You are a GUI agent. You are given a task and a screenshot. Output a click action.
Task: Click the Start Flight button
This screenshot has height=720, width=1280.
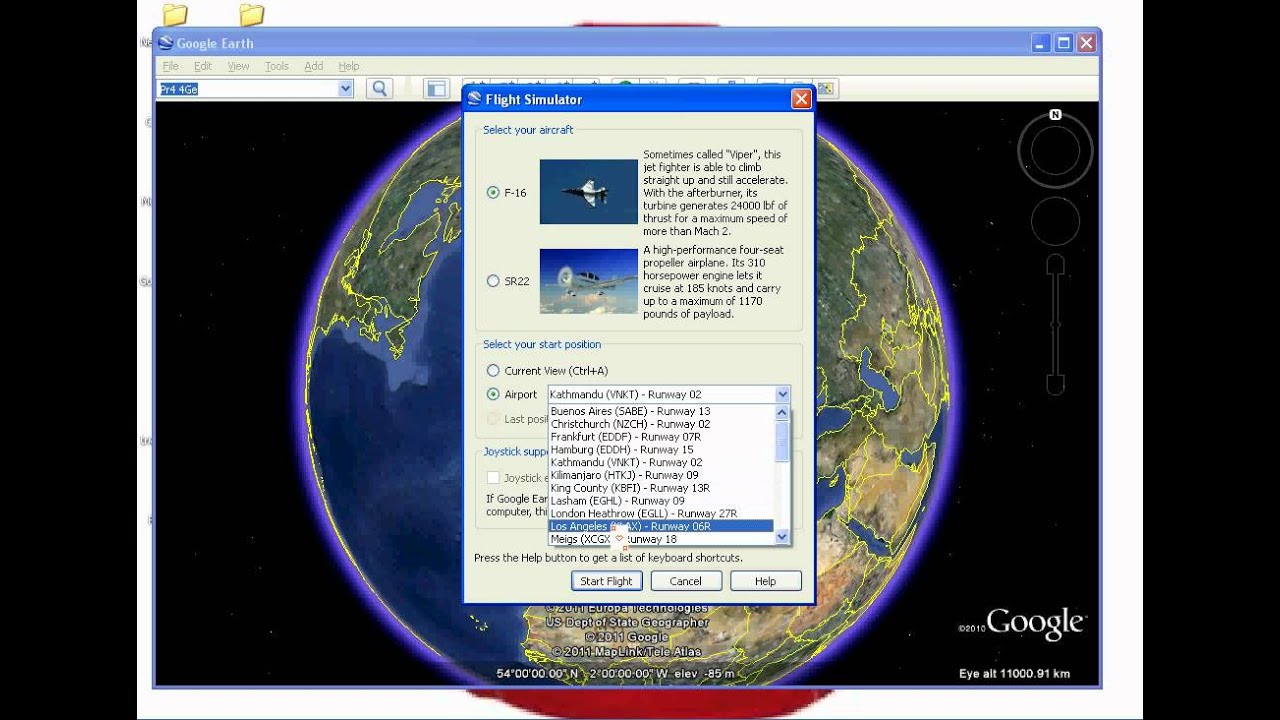coord(607,581)
